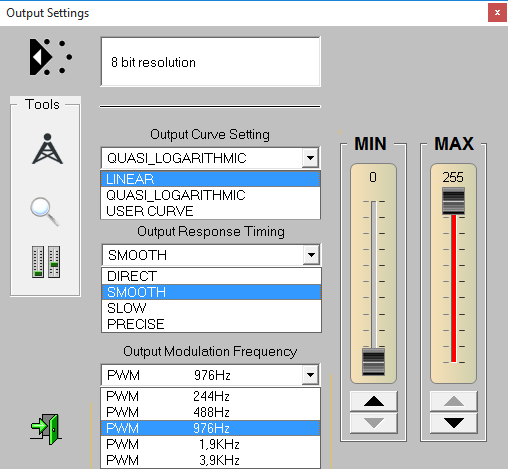Click the green exit door icon

pos(46,429)
